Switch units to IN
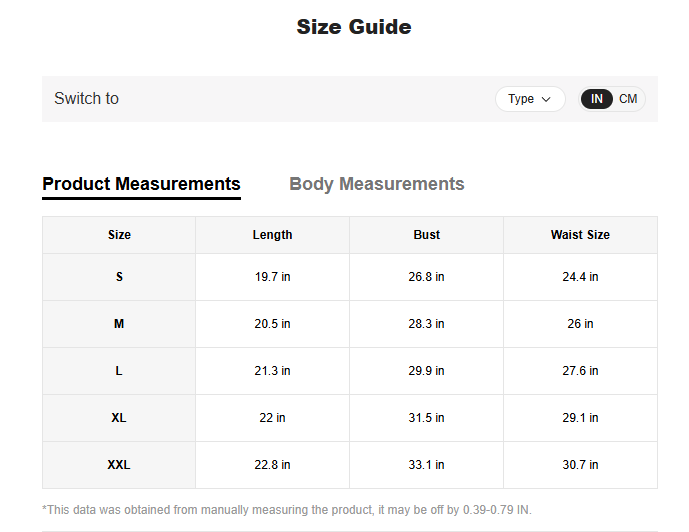 [x=597, y=99]
